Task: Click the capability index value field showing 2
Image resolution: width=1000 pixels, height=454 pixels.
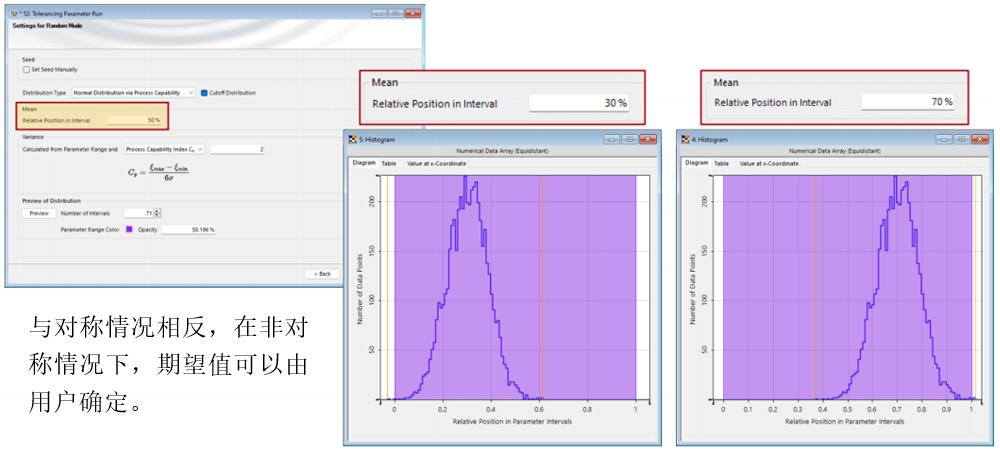Action: point(237,149)
